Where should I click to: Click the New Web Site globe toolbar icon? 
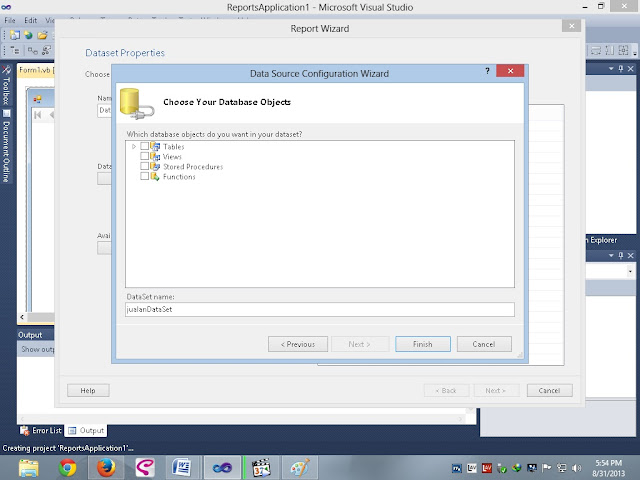point(29,36)
